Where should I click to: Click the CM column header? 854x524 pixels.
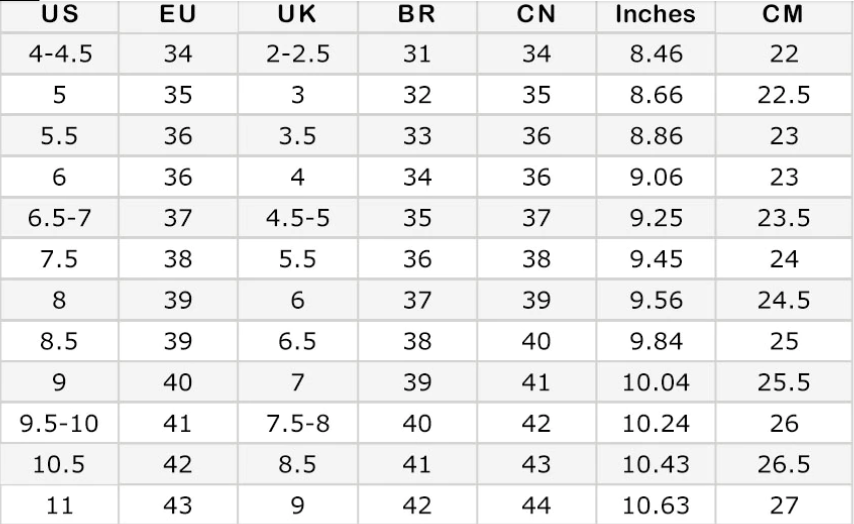pos(784,16)
